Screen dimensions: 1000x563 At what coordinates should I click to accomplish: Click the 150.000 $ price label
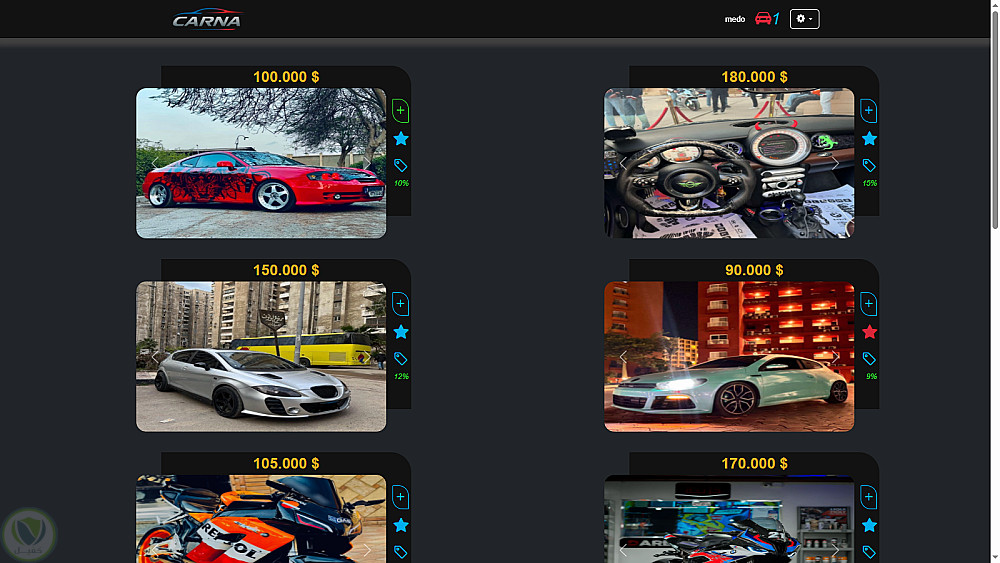click(x=286, y=270)
